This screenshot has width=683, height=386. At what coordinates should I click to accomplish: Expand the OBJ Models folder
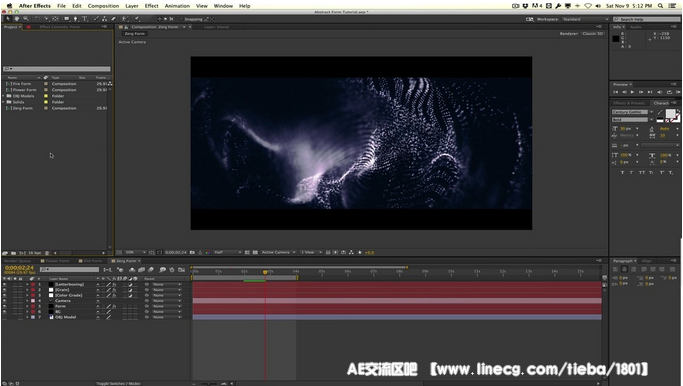4,96
